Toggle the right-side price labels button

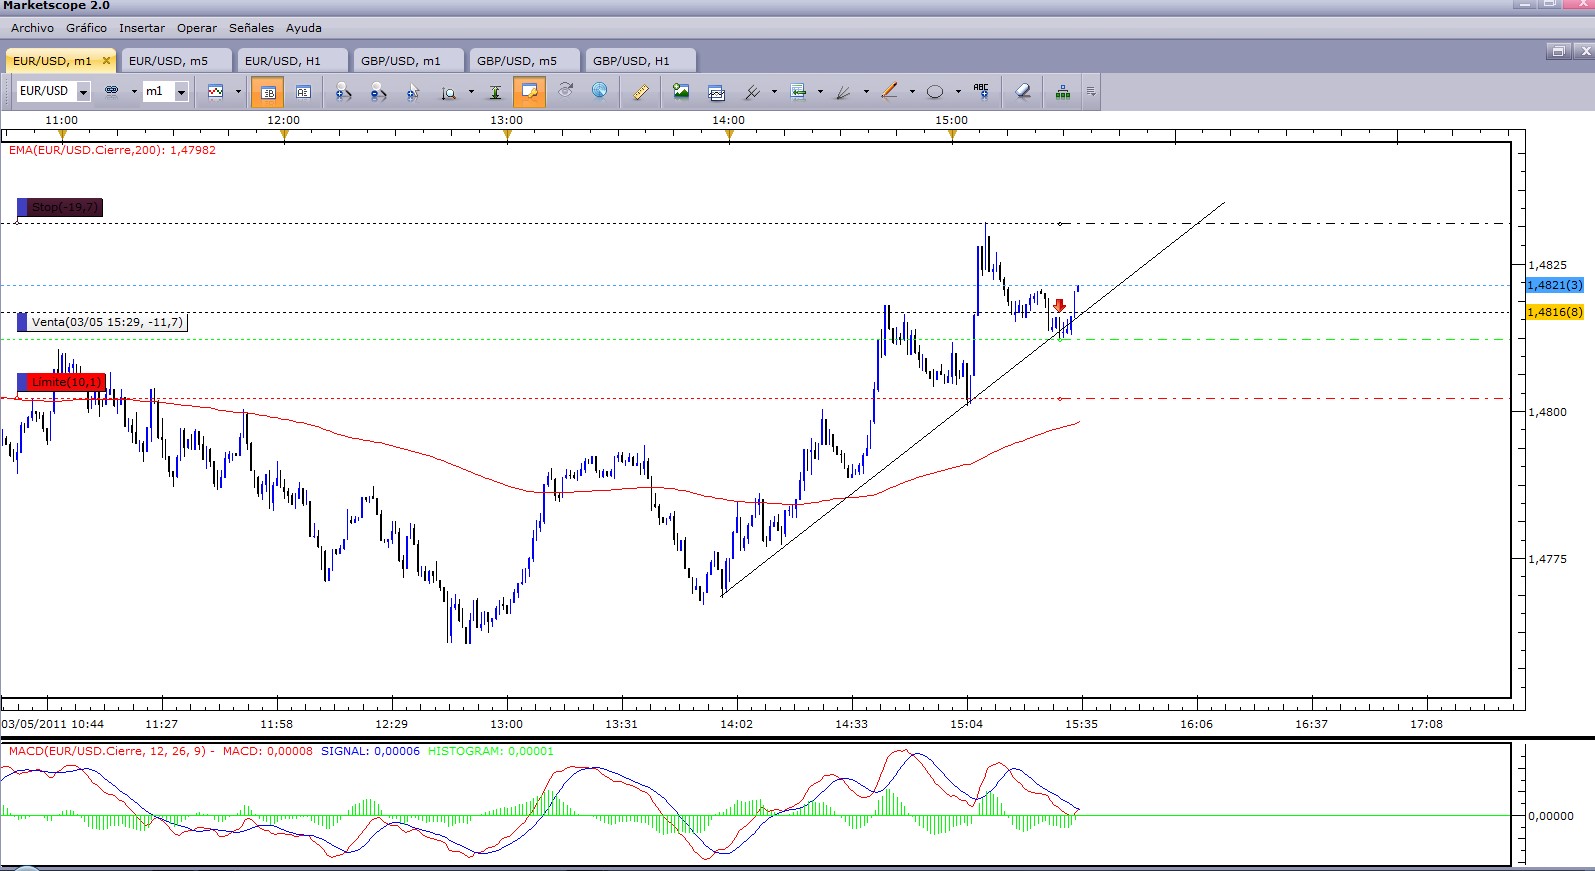coord(303,92)
